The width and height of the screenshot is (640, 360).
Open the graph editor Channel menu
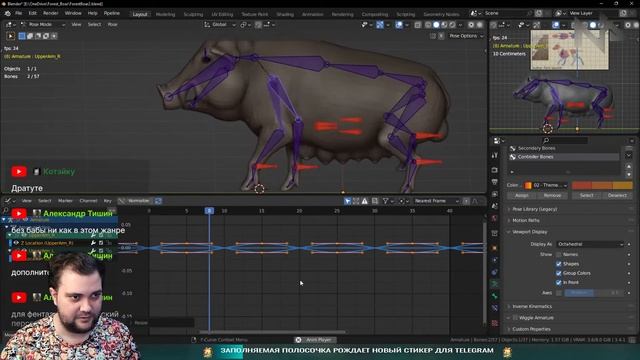[x=88, y=201]
